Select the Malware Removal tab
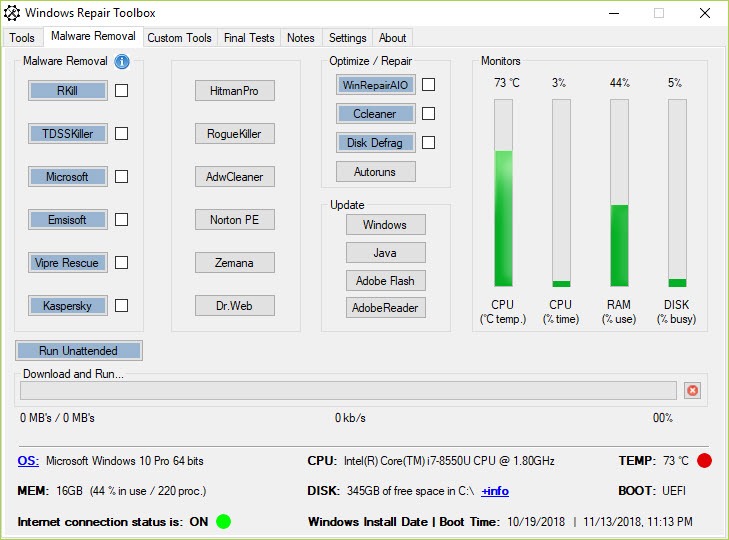729x540 pixels. pyautogui.click(x=93, y=36)
